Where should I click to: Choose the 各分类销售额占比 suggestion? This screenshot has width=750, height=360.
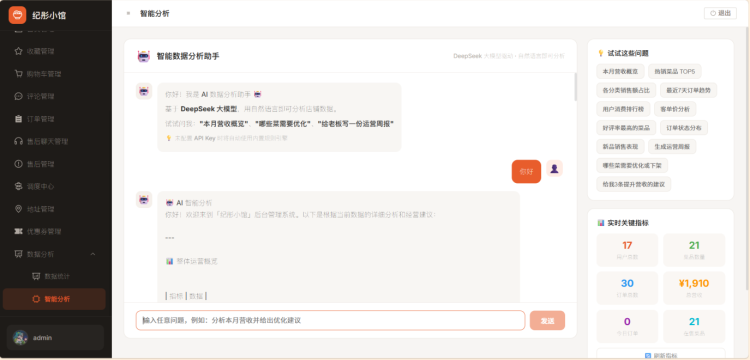(x=626, y=90)
